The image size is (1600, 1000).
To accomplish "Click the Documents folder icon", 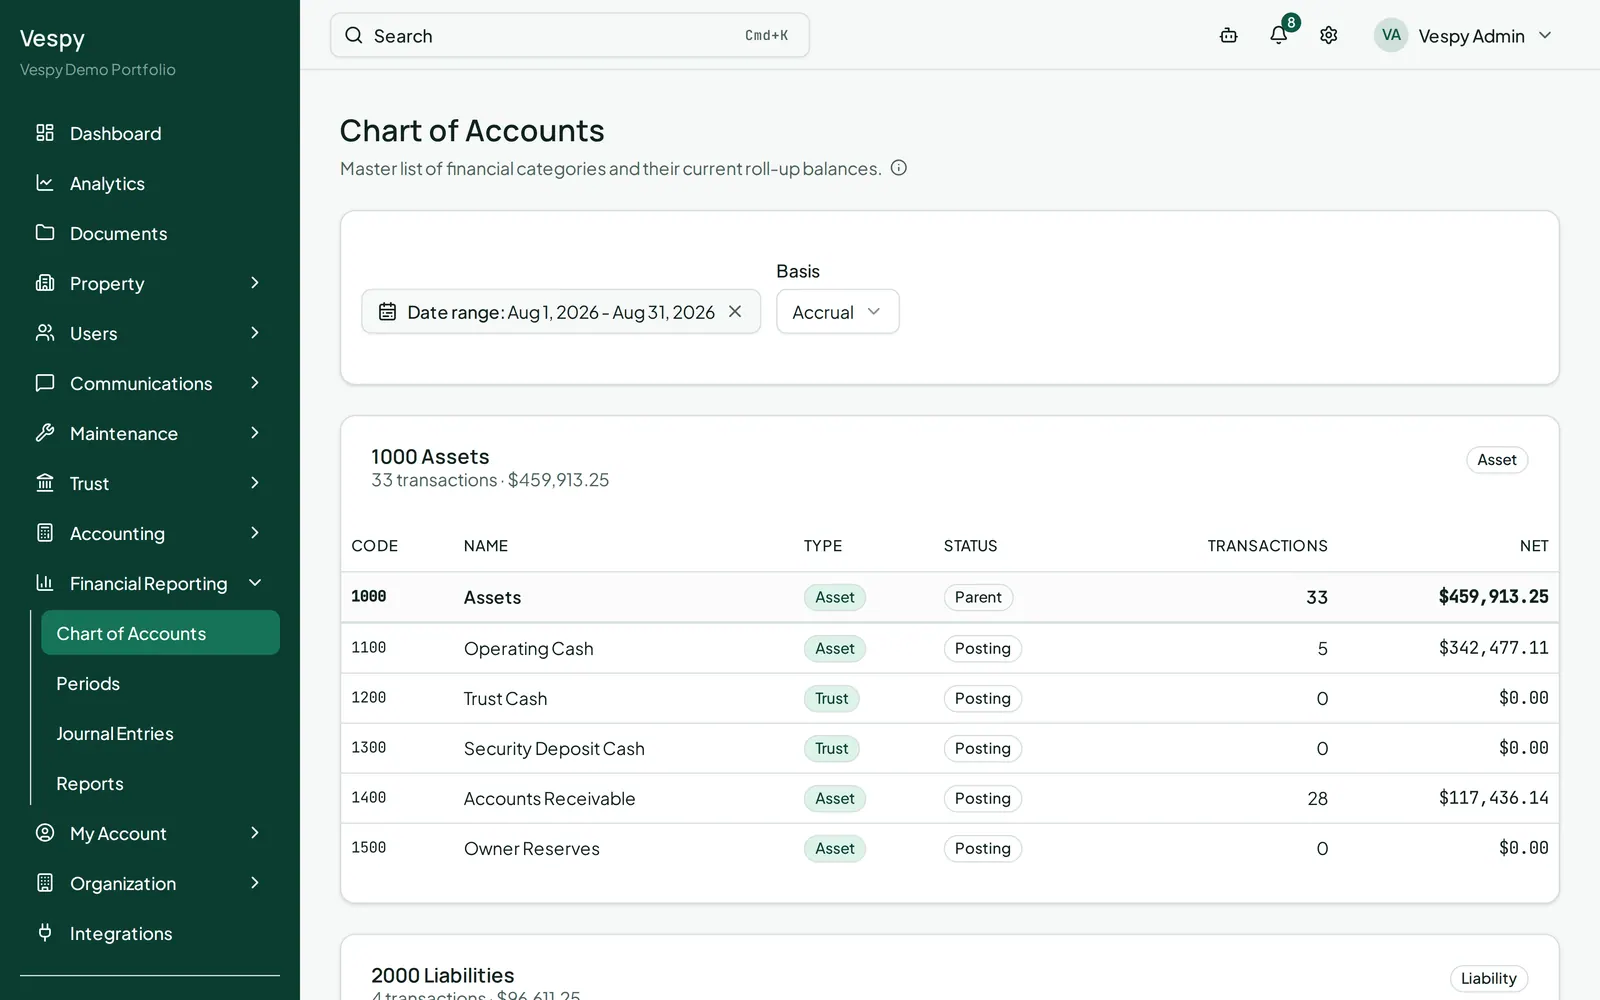I will pos(45,233).
